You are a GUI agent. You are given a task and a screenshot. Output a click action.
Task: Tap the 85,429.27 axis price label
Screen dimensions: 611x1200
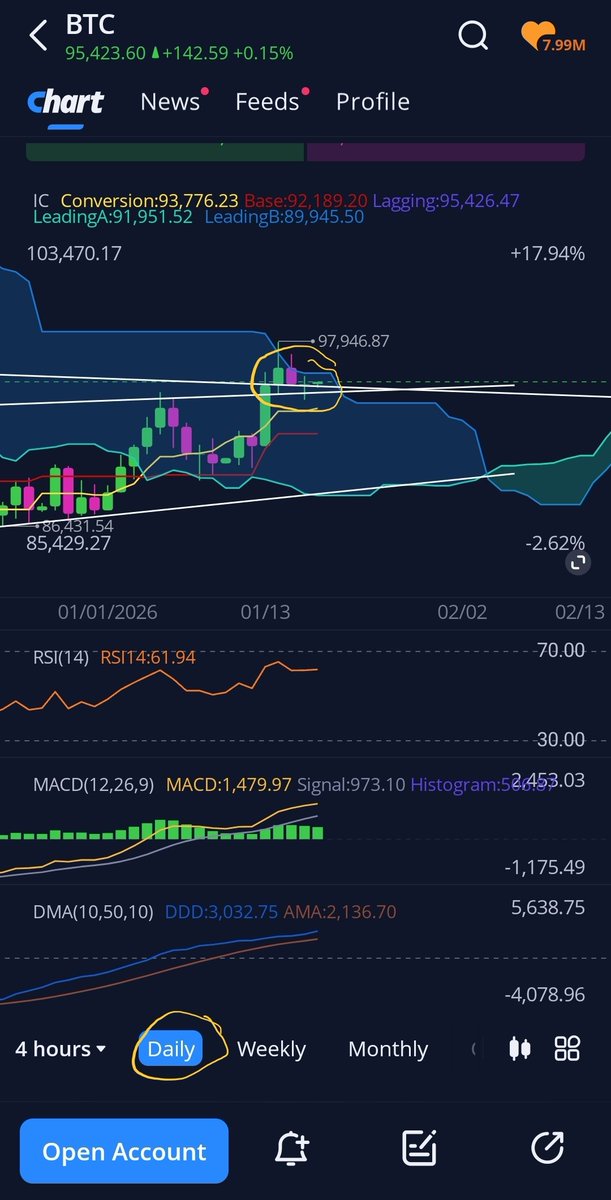pyautogui.click(x=68, y=543)
